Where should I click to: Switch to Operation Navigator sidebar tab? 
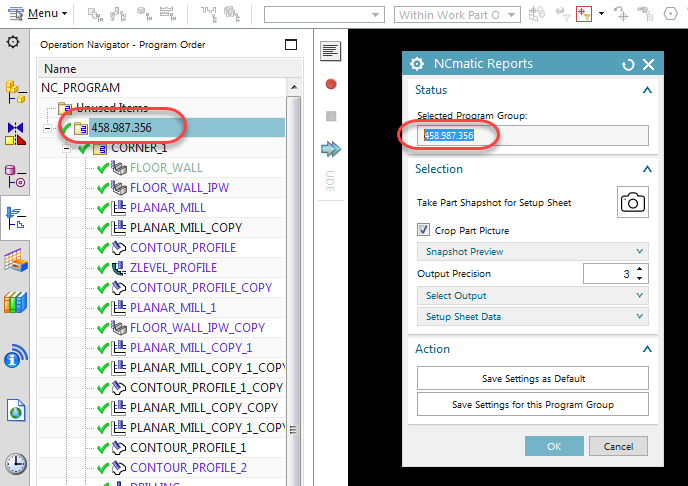[x=15, y=218]
